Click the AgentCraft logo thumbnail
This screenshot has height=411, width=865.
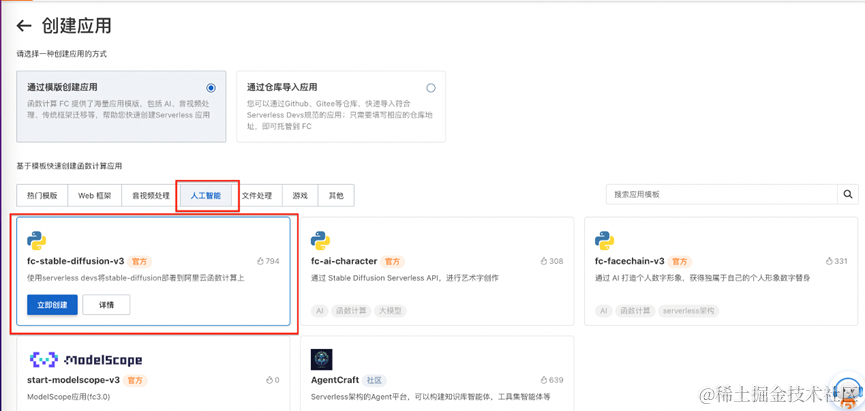(322, 359)
